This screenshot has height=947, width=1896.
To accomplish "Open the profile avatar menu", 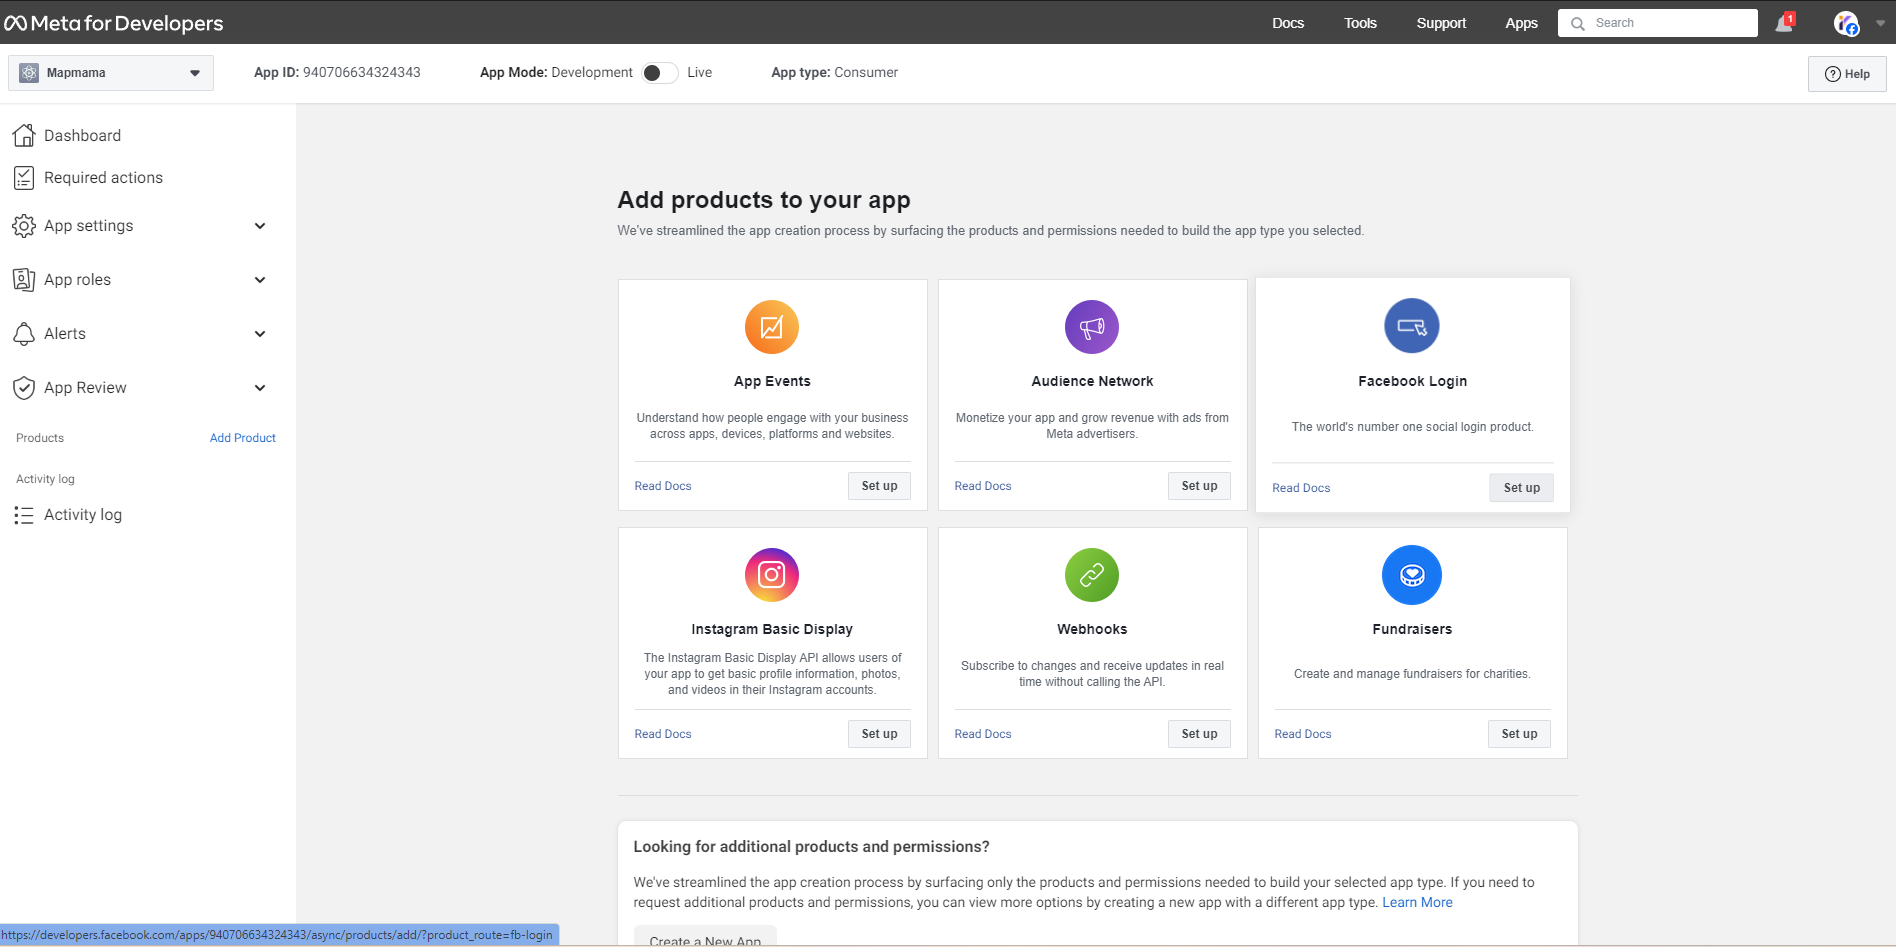I will tap(1846, 23).
